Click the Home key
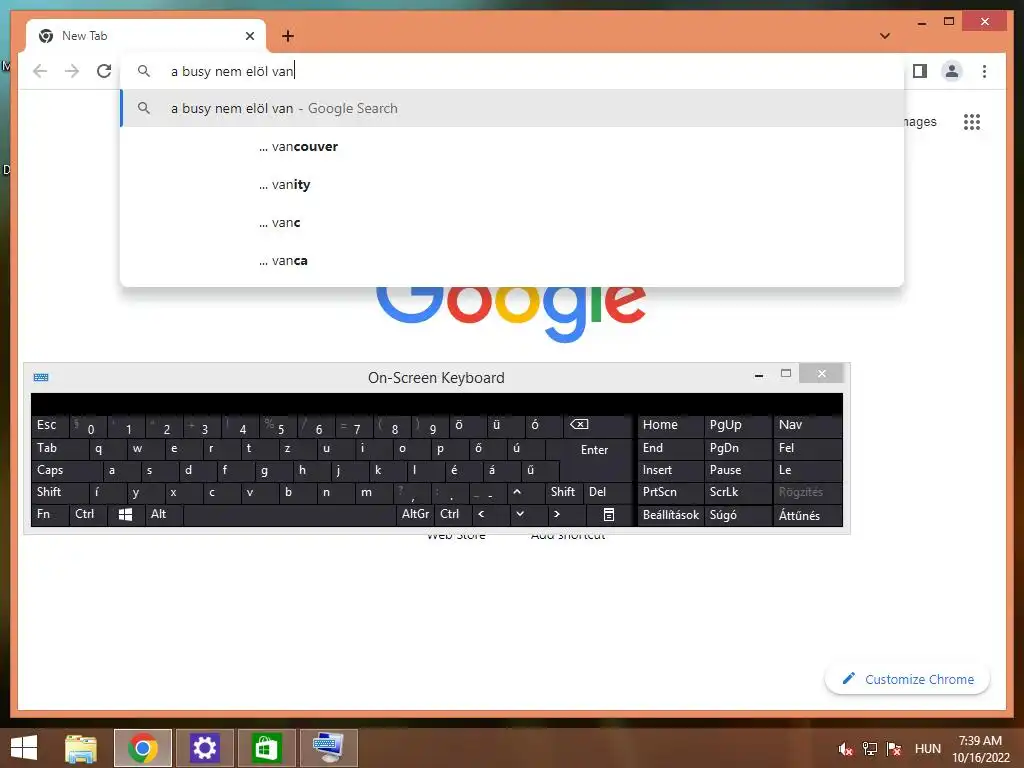 pyautogui.click(x=670, y=426)
